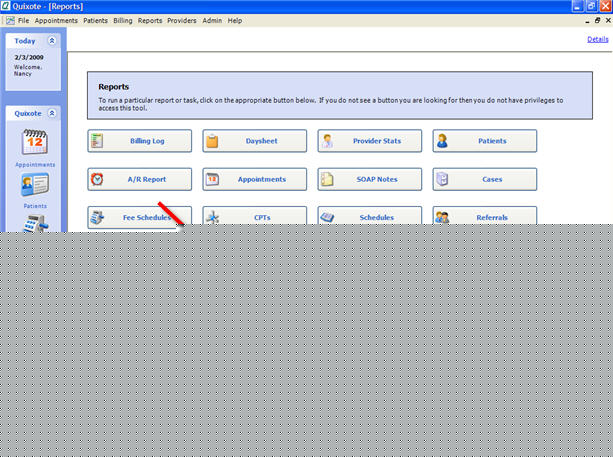Click the icon left of File menu
Viewport: 613px width, 457px height.
tap(10, 20)
